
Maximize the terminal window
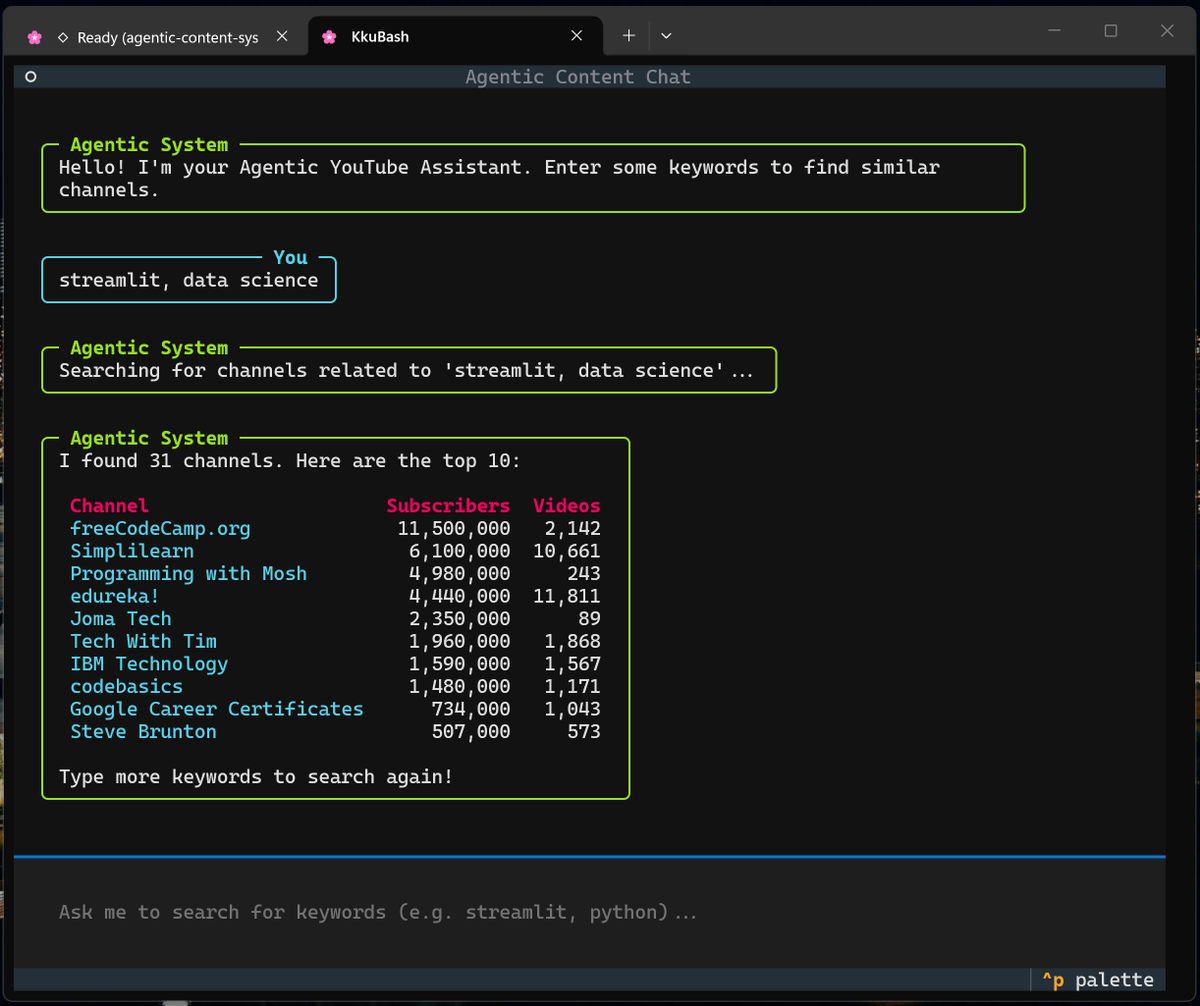point(1110,32)
